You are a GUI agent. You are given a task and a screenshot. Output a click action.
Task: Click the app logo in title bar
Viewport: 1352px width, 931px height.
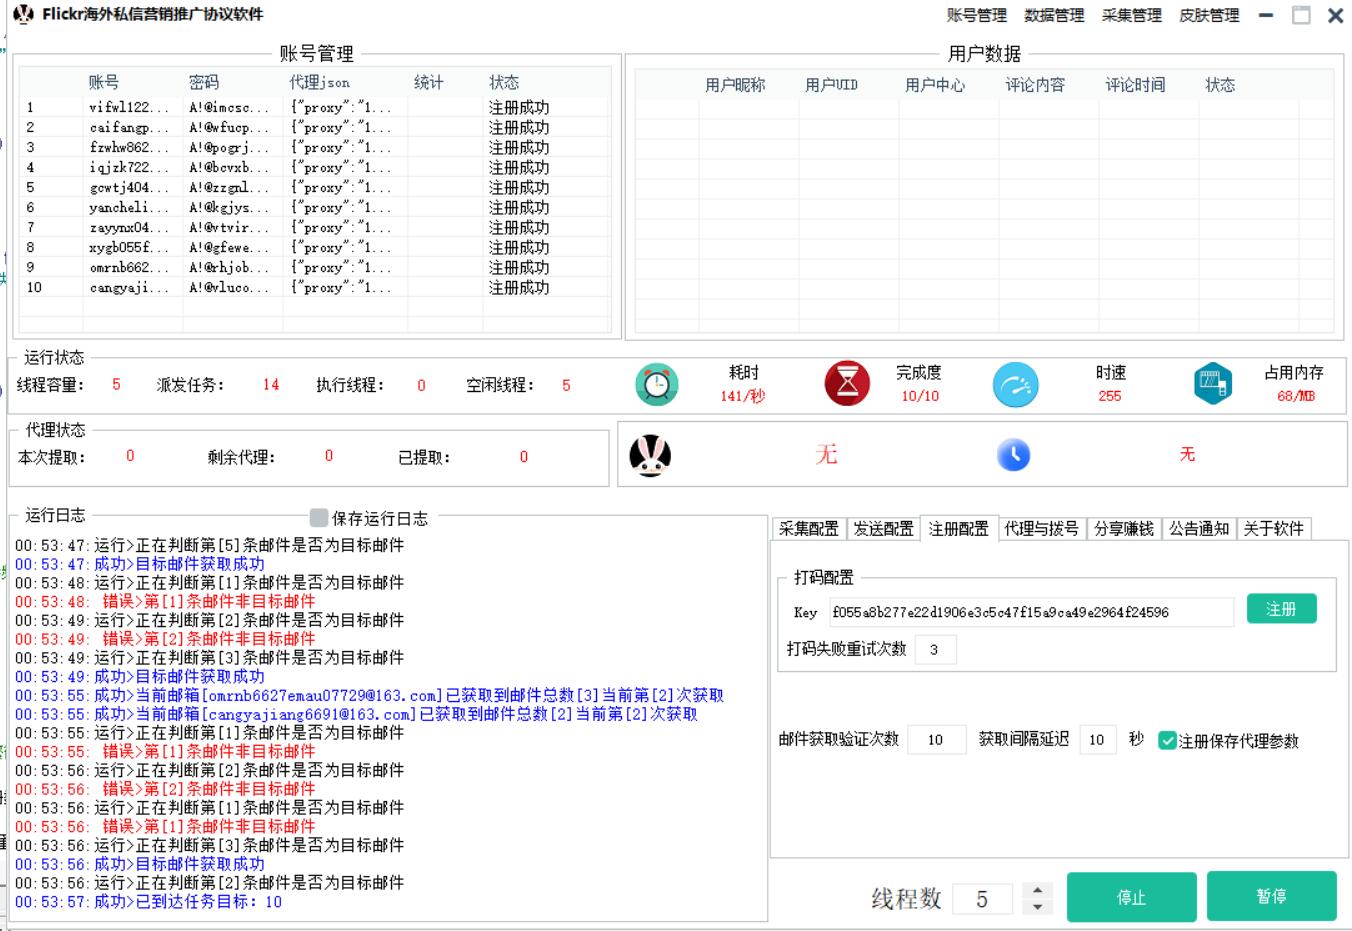[x=23, y=15]
